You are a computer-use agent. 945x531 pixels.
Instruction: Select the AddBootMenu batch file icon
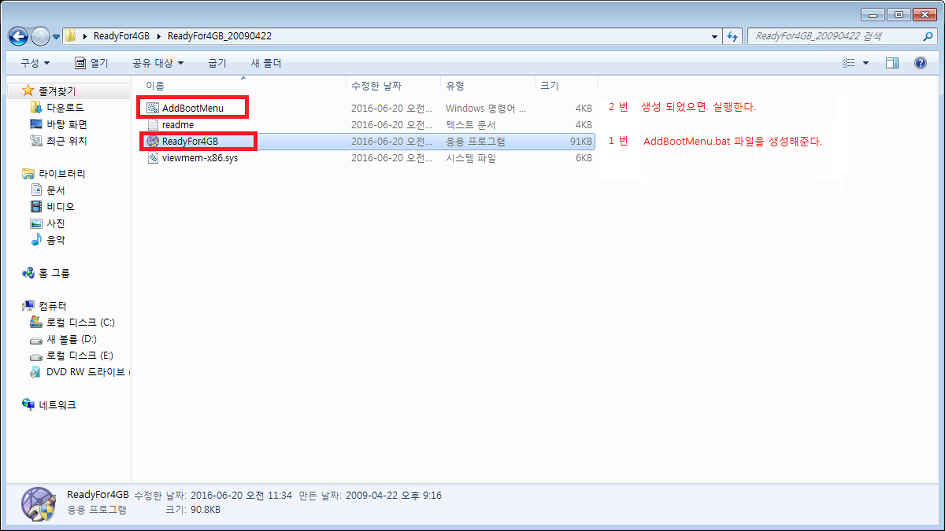[x=152, y=108]
